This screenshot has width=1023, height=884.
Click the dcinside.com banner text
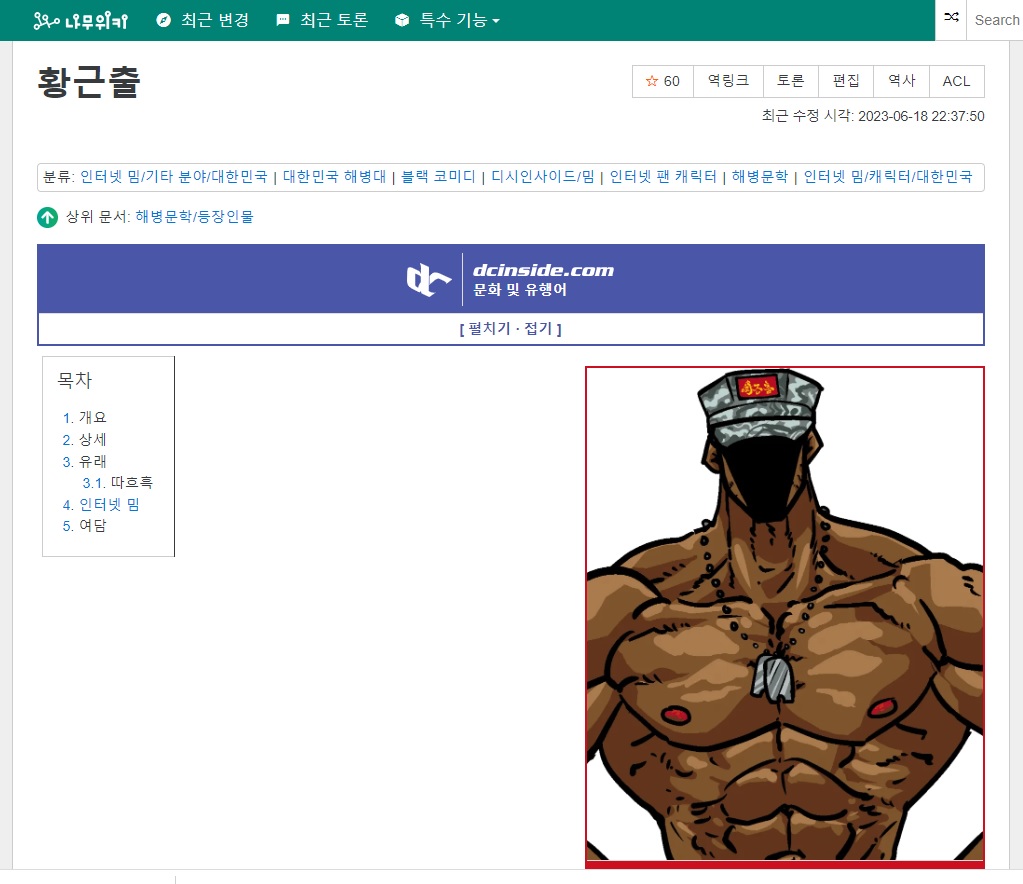coord(543,270)
